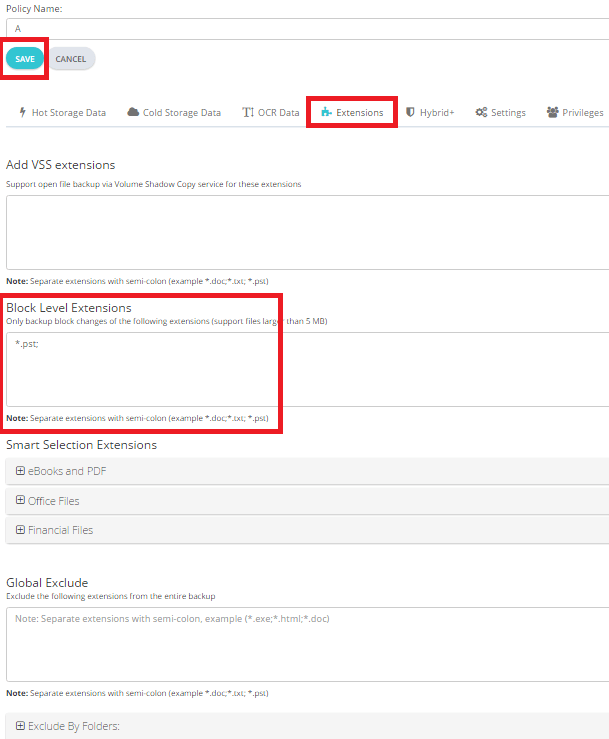Click the SAVE button
Viewport: 609px width, 739px height.
coord(25,59)
